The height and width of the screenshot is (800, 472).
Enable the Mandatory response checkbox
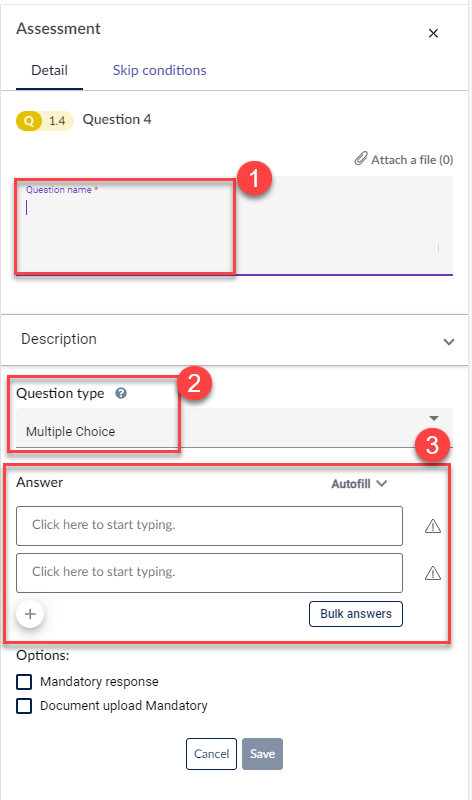[24, 682]
